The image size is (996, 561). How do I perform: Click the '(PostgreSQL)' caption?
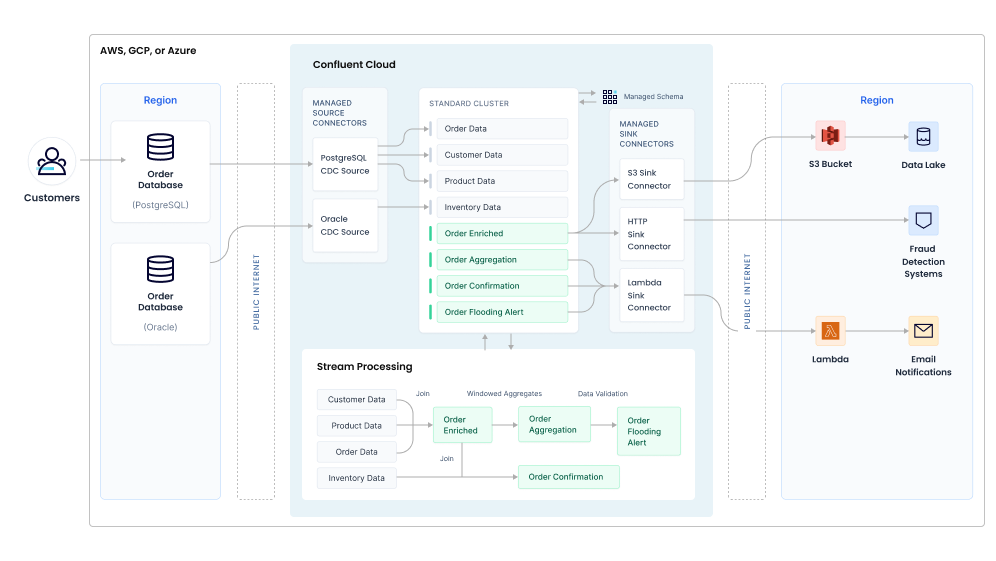pos(160,205)
